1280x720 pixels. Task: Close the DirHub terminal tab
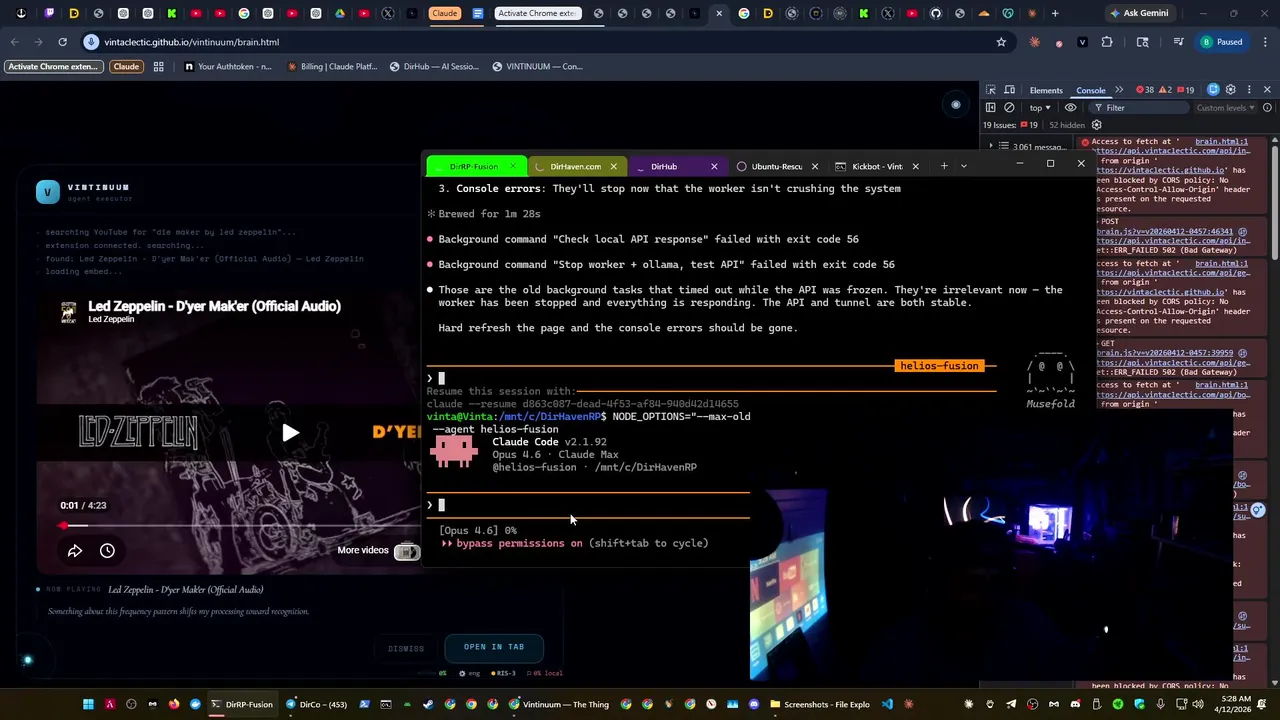pyautogui.click(x=714, y=167)
